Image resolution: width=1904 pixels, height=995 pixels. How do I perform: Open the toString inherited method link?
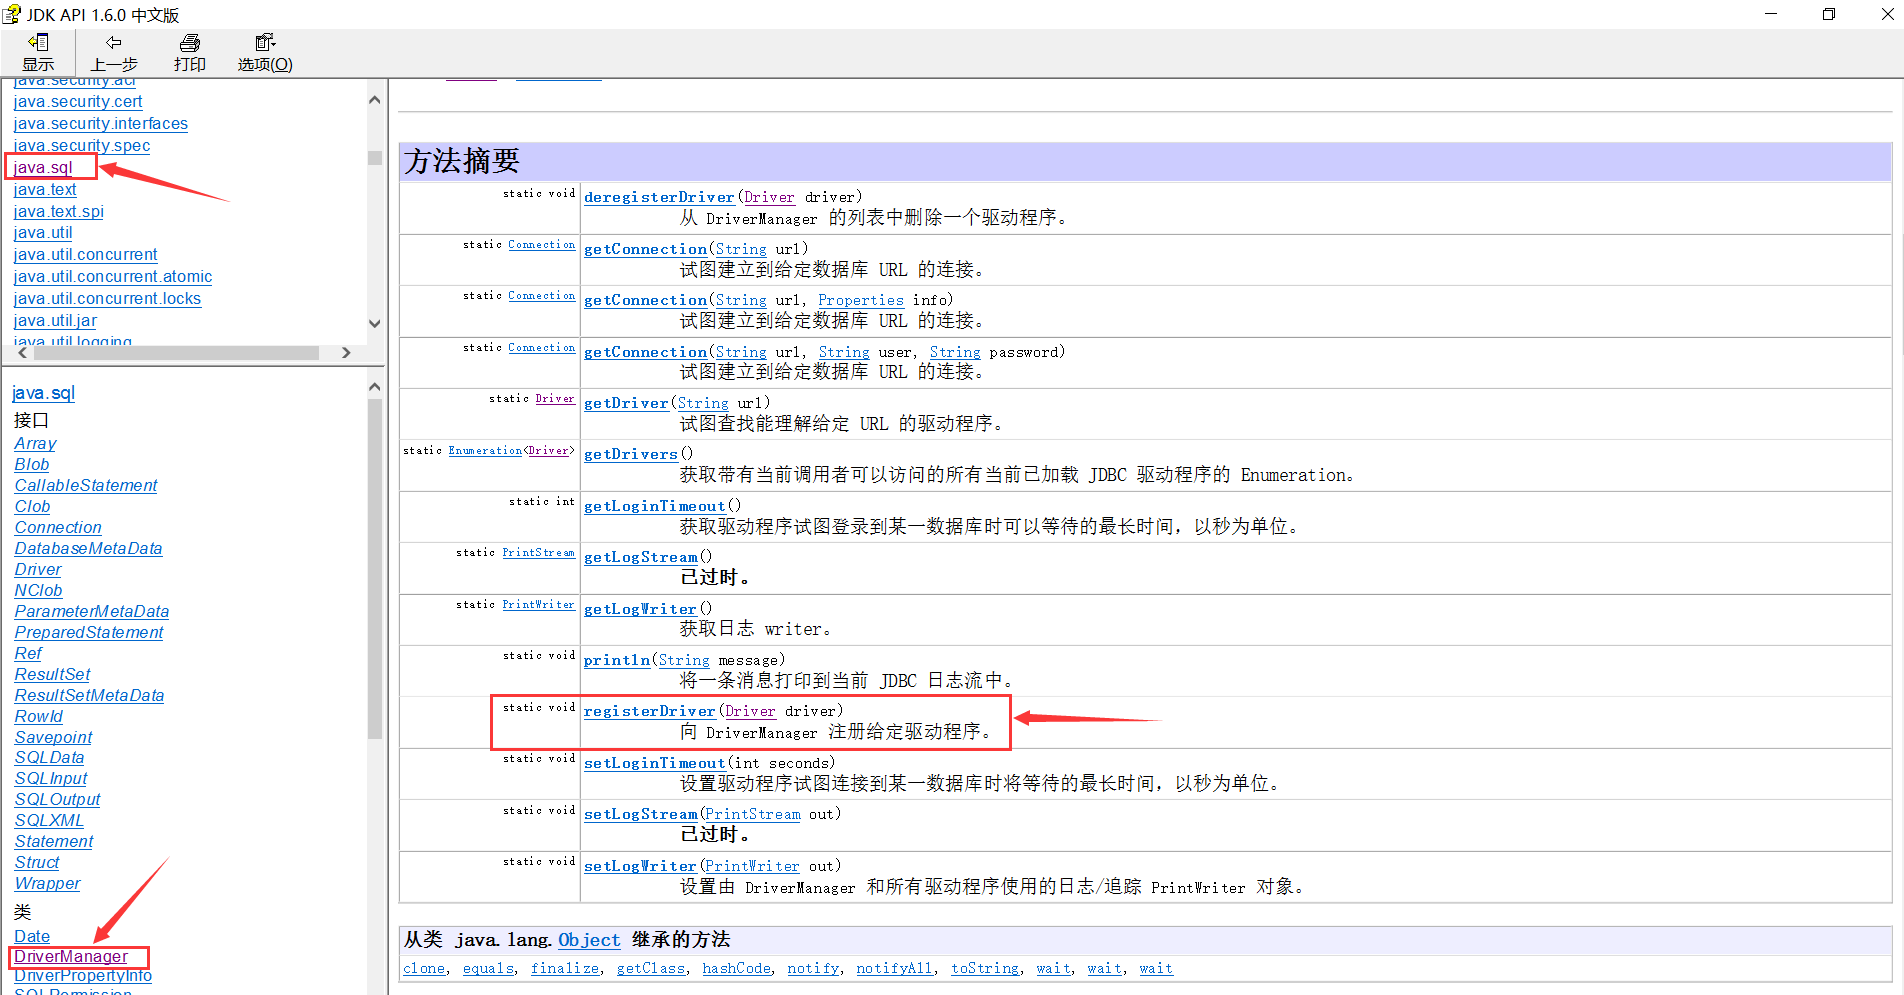tap(984, 968)
